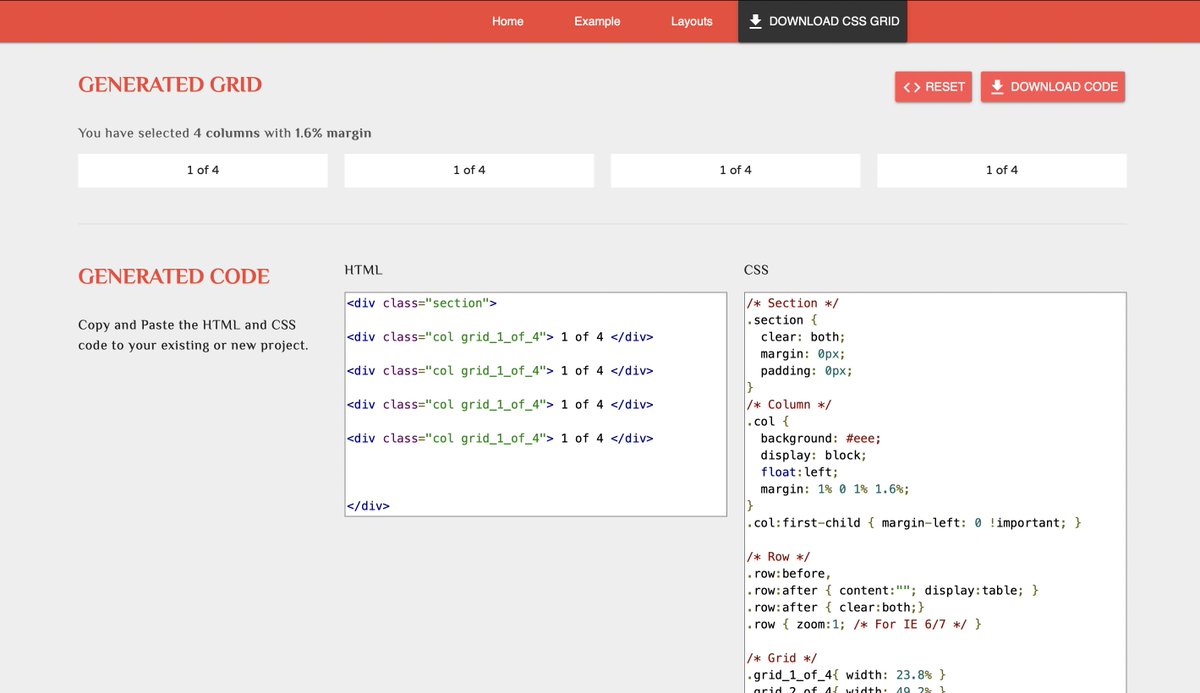1200x693 pixels.
Task: Open the Home page
Action: (x=508, y=21)
